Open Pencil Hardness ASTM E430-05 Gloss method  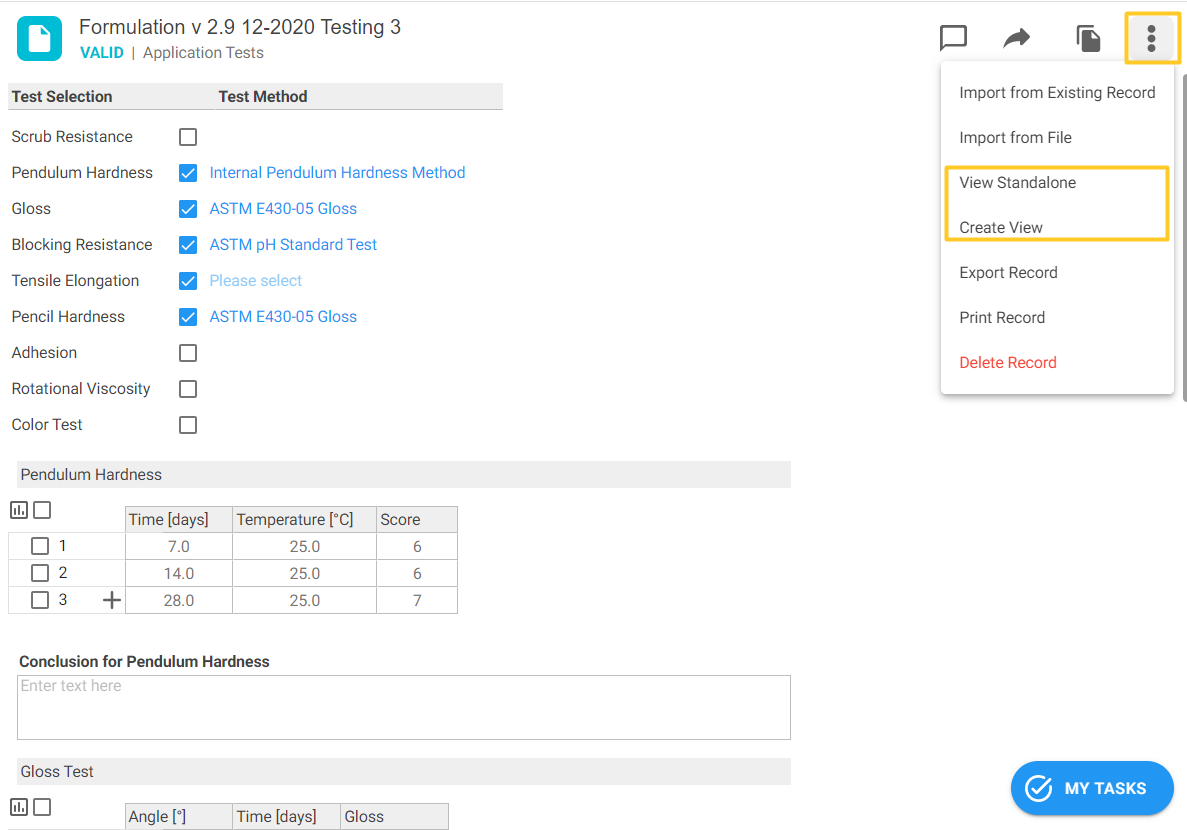click(282, 317)
